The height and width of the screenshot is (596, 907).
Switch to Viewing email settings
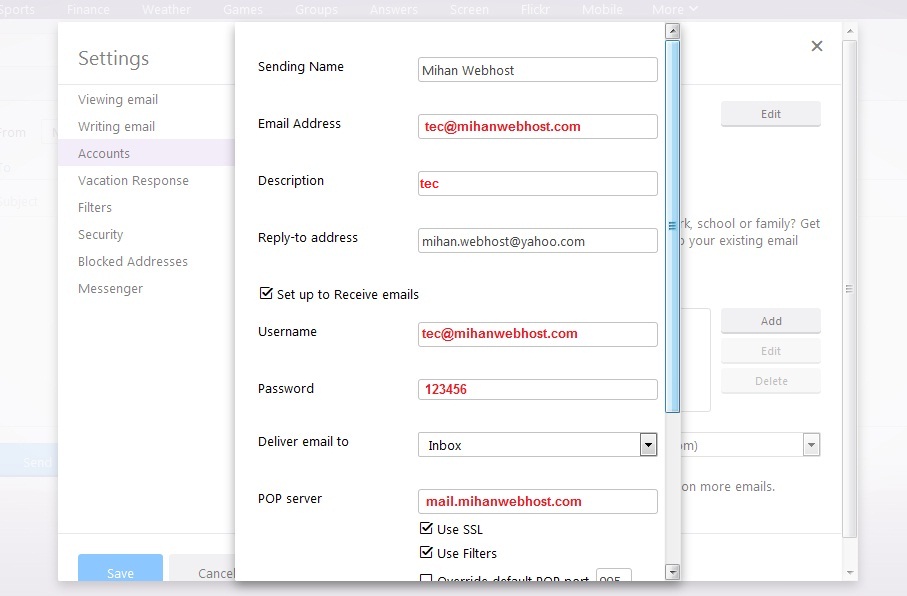[x=117, y=99]
